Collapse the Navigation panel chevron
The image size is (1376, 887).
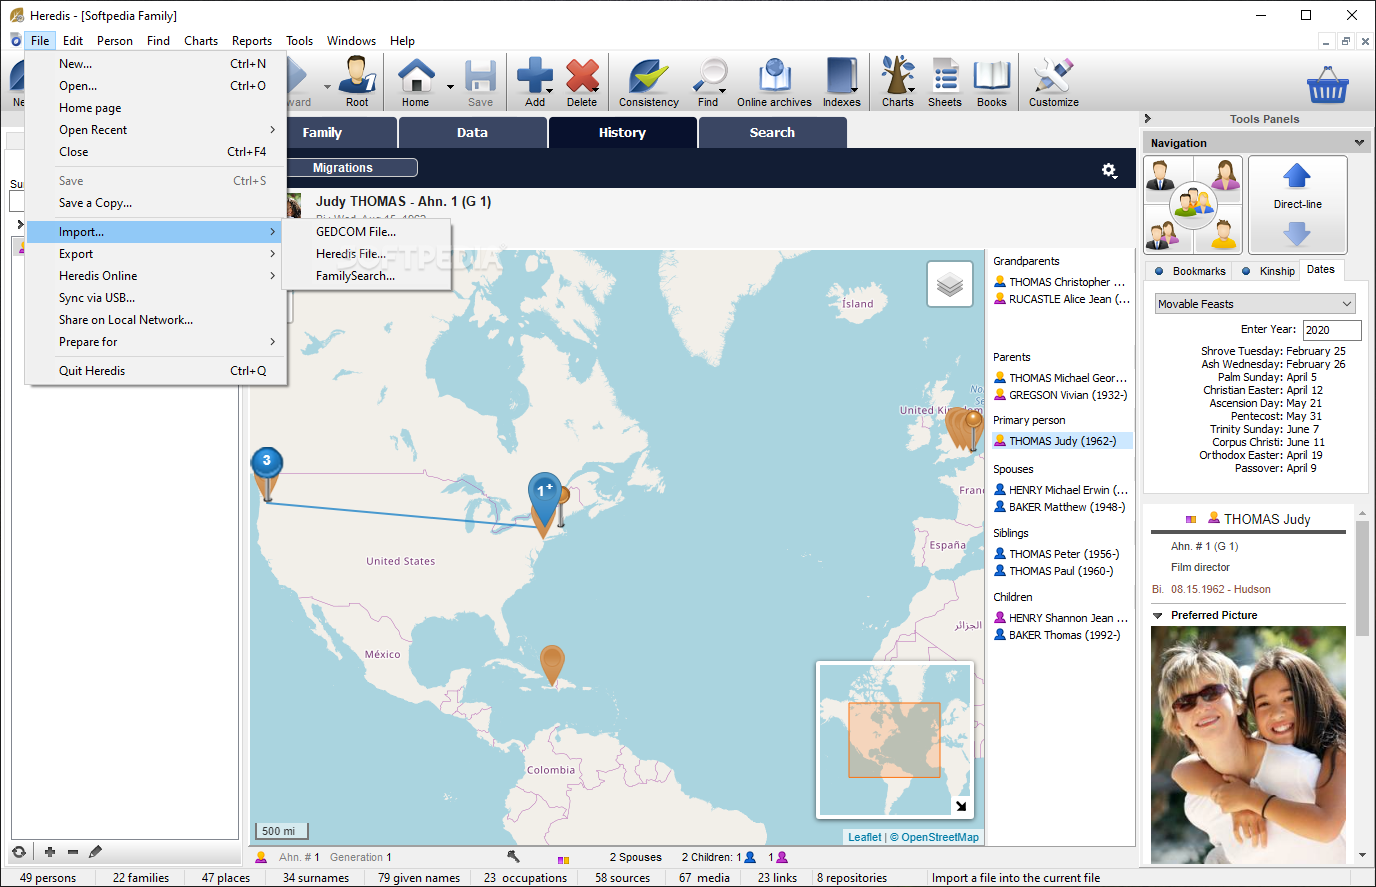click(x=1359, y=143)
